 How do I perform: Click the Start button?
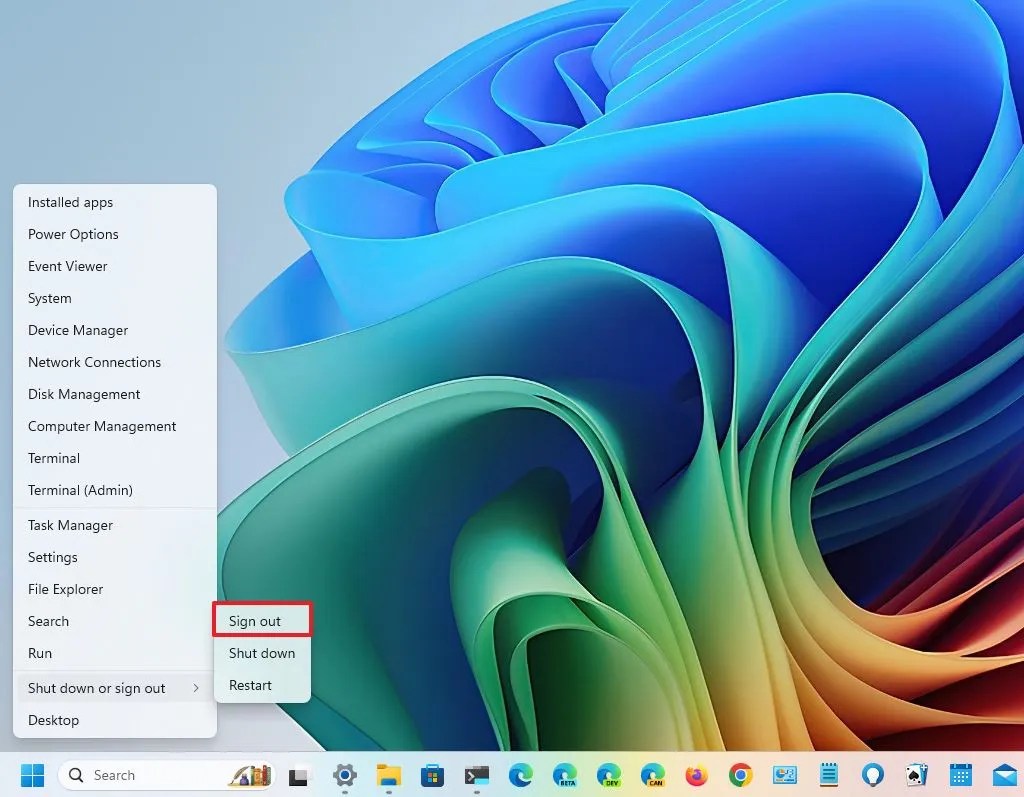pyautogui.click(x=33, y=775)
